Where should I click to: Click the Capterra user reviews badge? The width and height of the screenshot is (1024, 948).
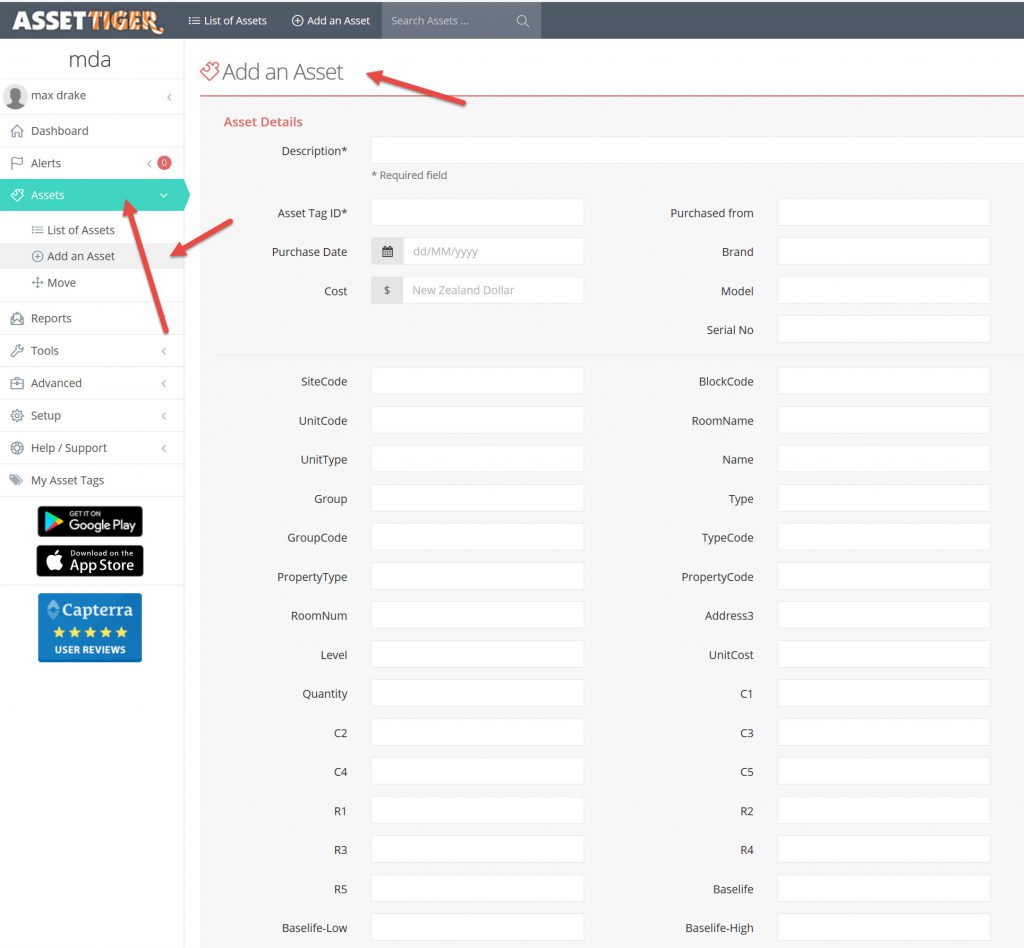(90, 628)
